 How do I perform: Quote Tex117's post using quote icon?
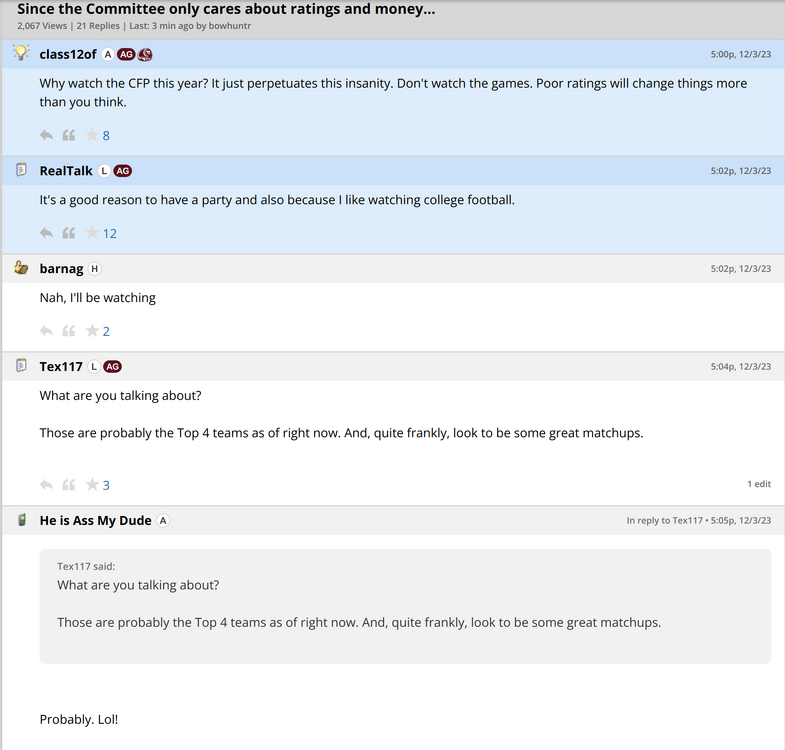click(x=69, y=485)
